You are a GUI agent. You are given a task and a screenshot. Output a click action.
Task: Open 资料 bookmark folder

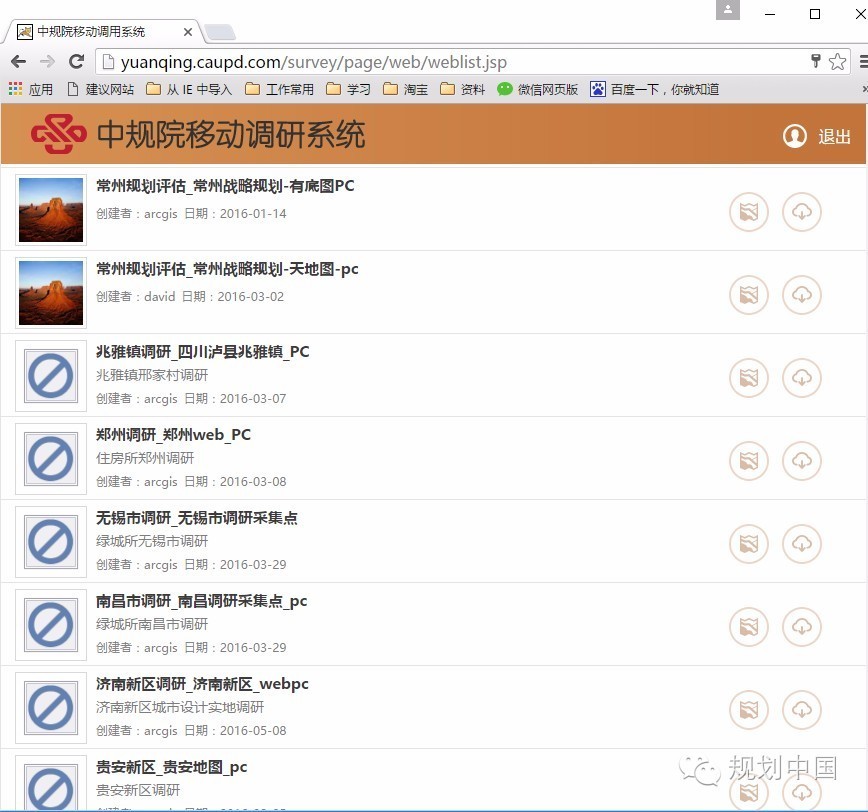462,89
